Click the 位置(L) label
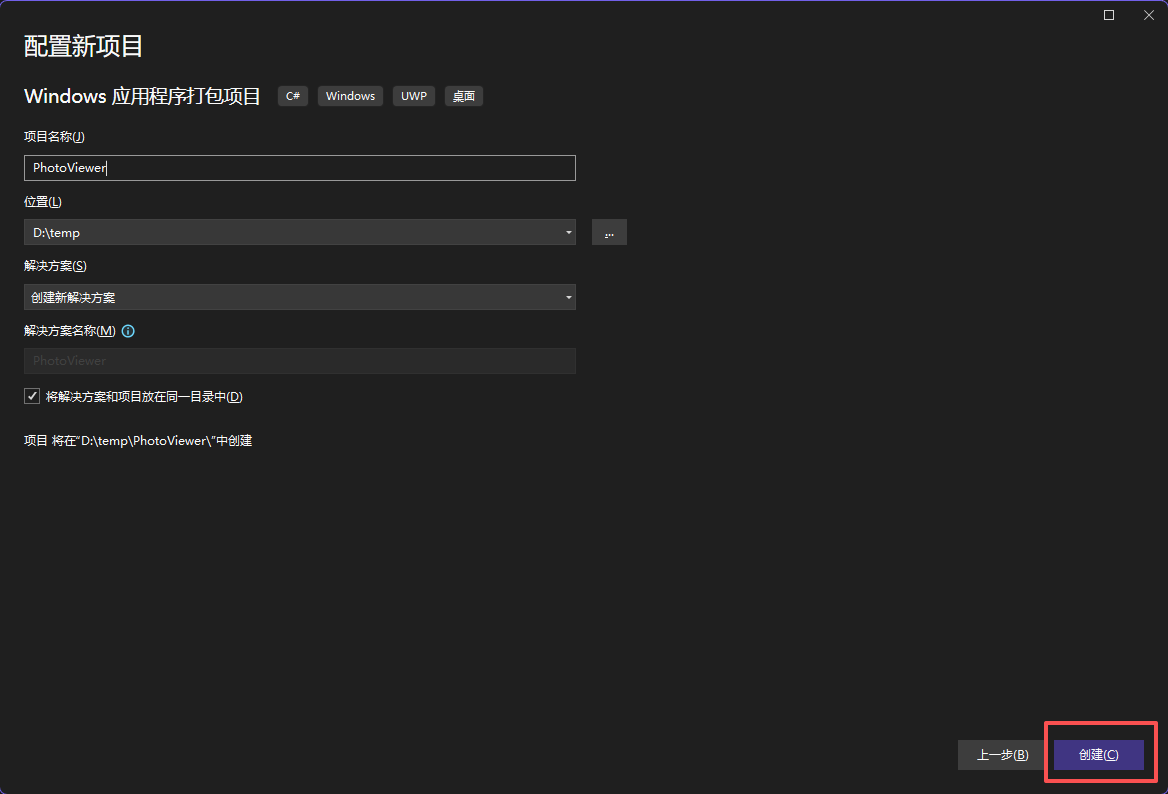 tap(42, 201)
